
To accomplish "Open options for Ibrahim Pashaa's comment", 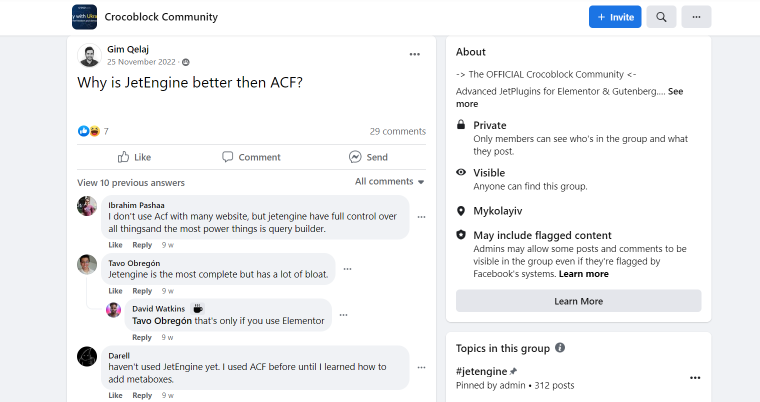I will [421, 217].
